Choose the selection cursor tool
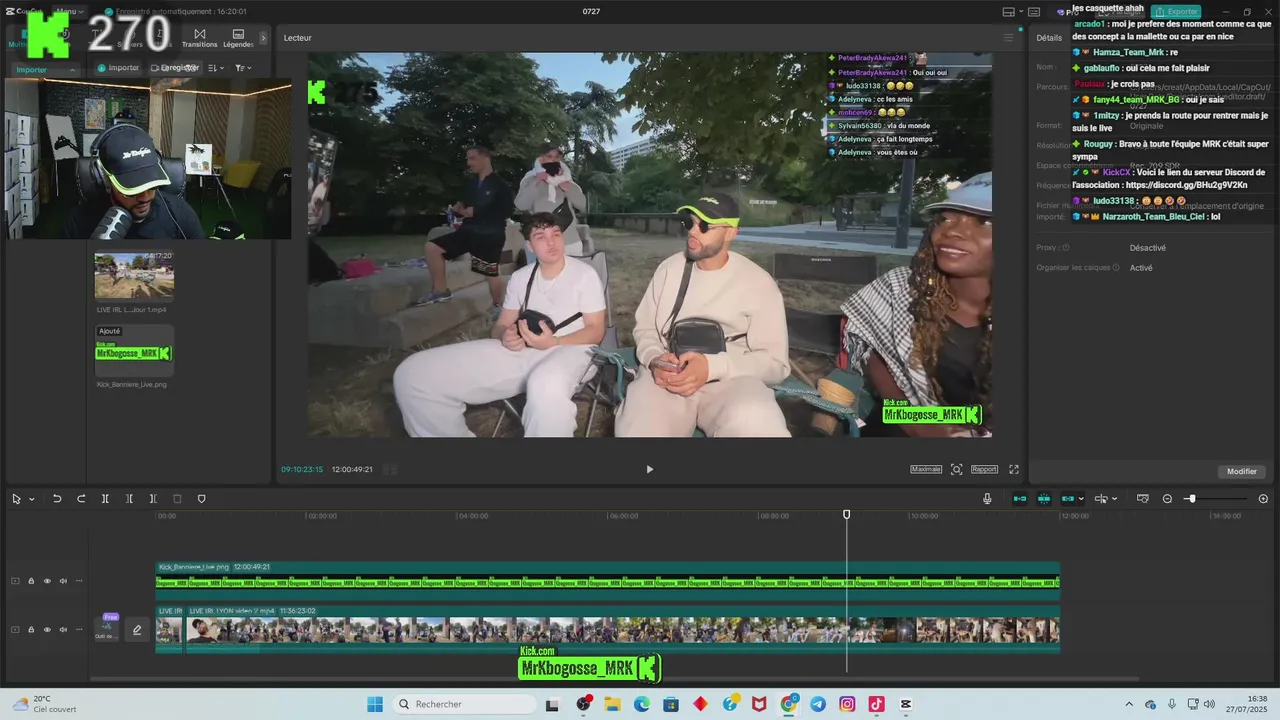Viewport: 1280px width, 720px height. [16, 499]
